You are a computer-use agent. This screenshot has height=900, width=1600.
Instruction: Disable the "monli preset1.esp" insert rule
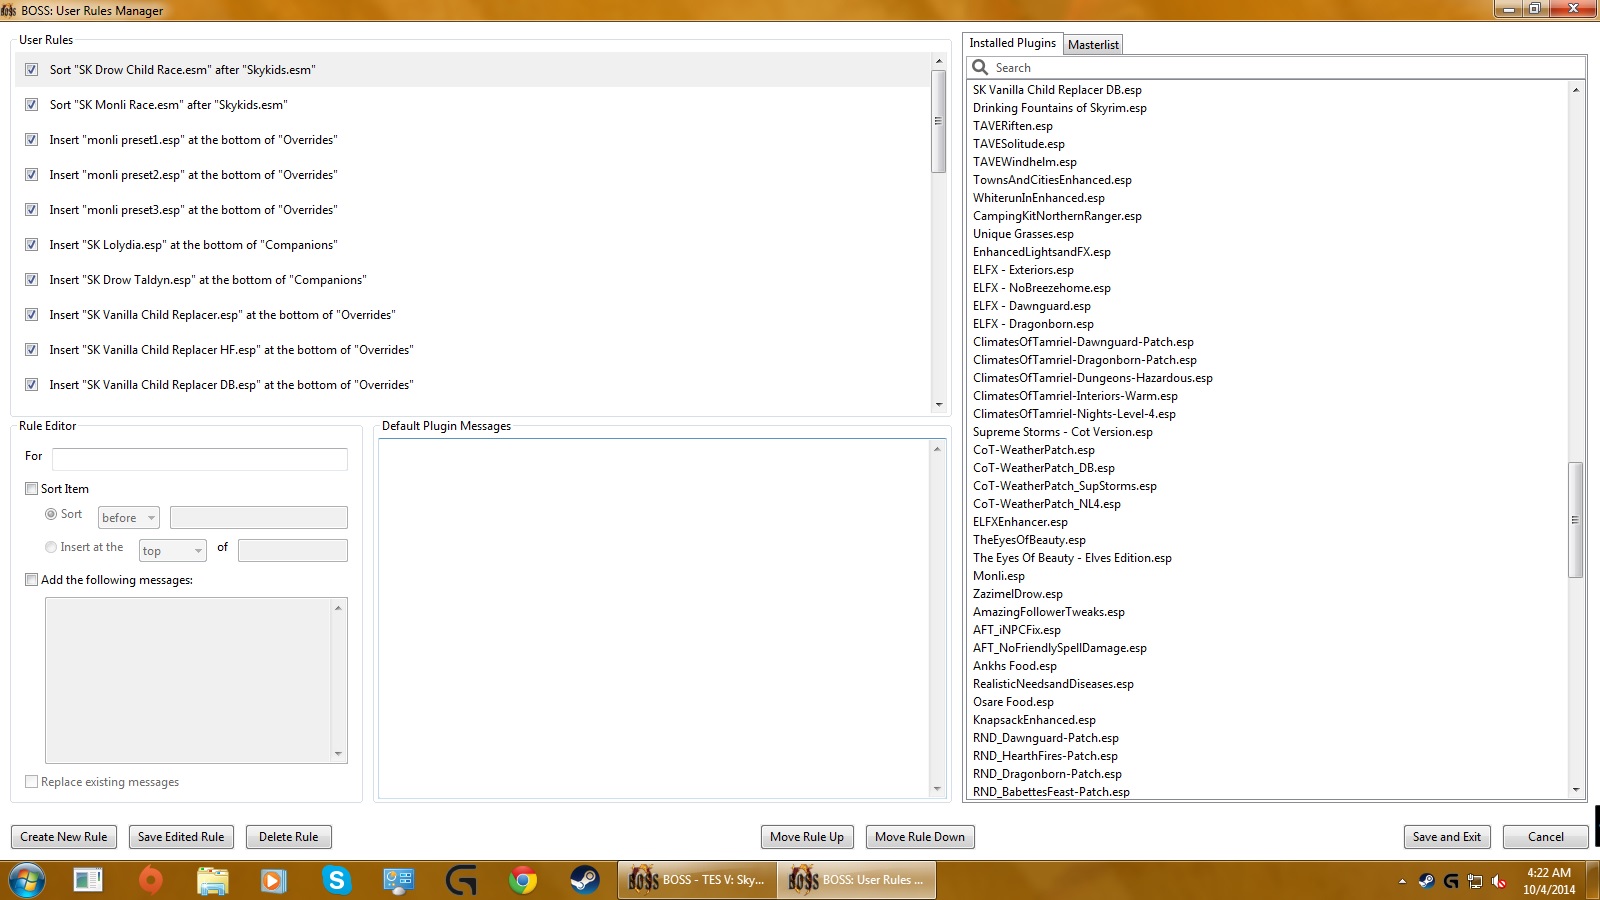32,140
